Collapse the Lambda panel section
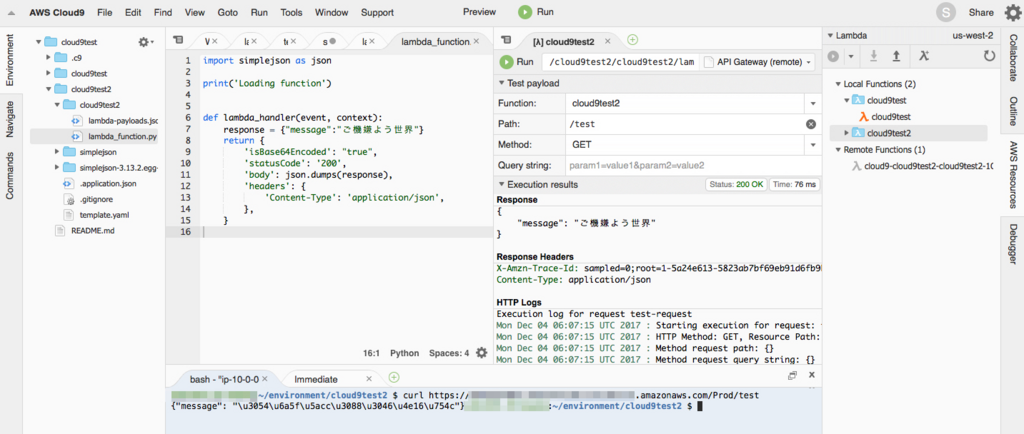The width and height of the screenshot is (1024, 434). point(830,36)
